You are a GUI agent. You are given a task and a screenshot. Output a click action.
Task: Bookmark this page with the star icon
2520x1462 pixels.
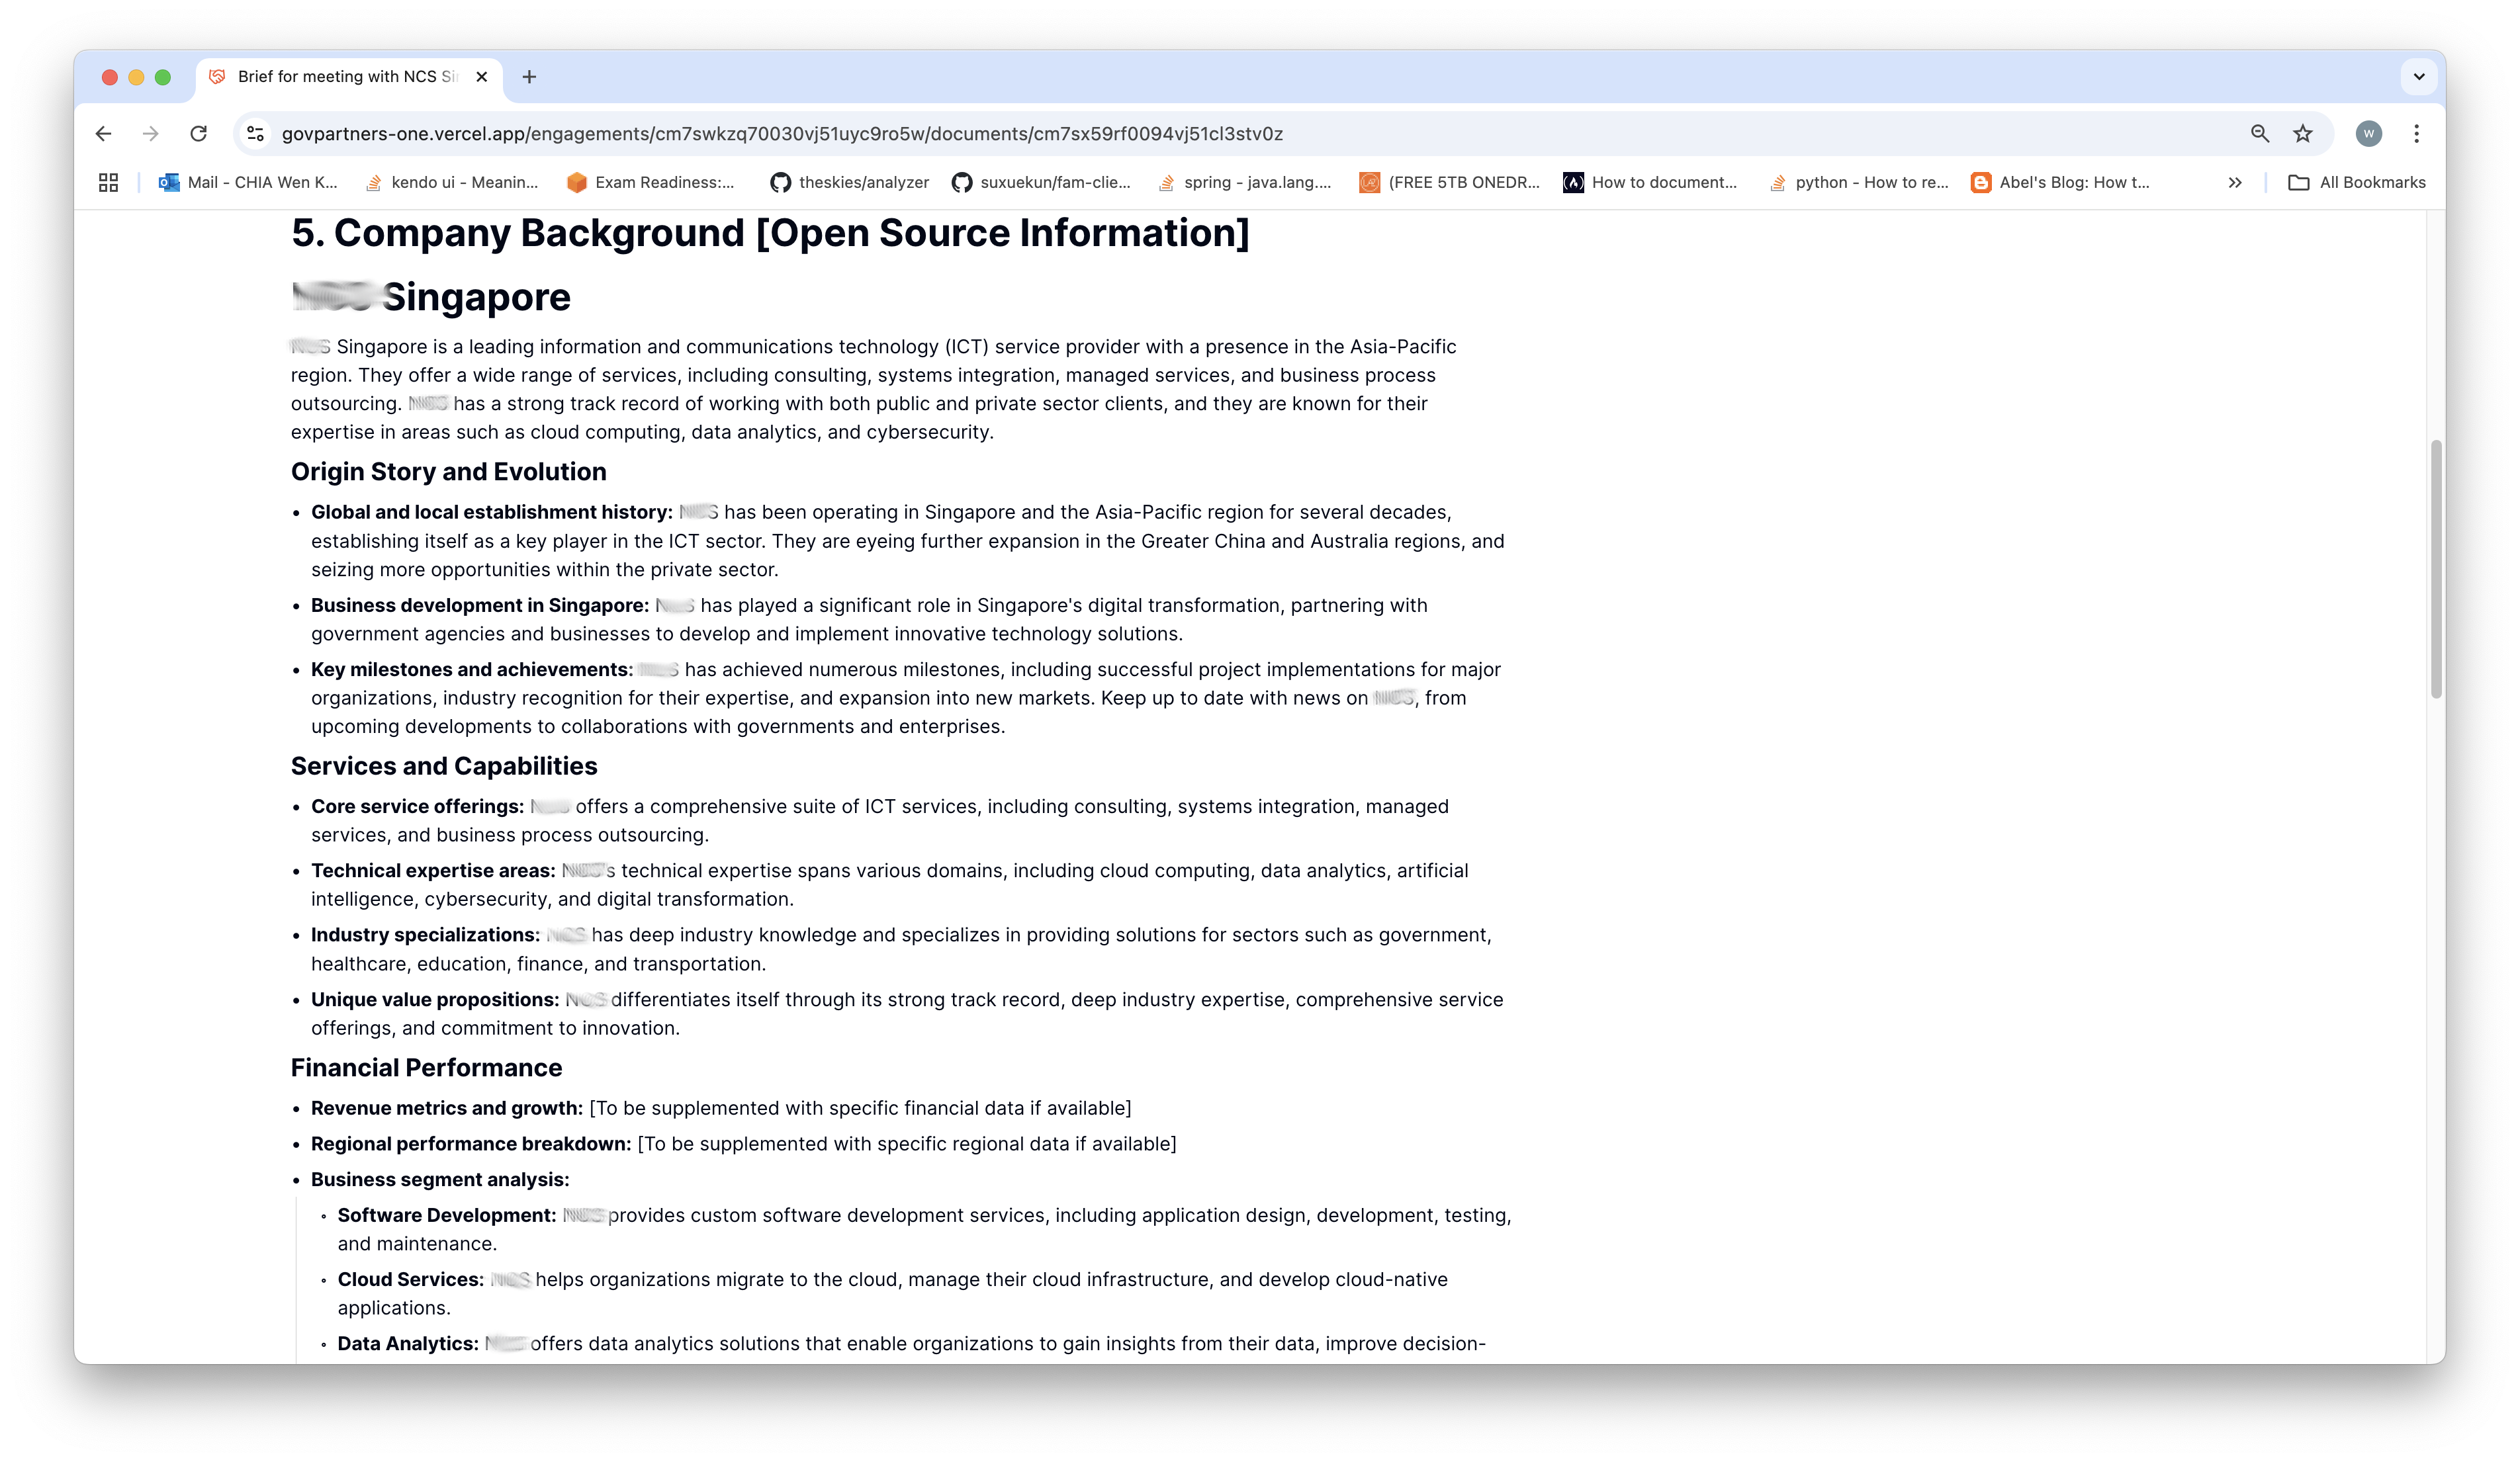click(2303, 133)
